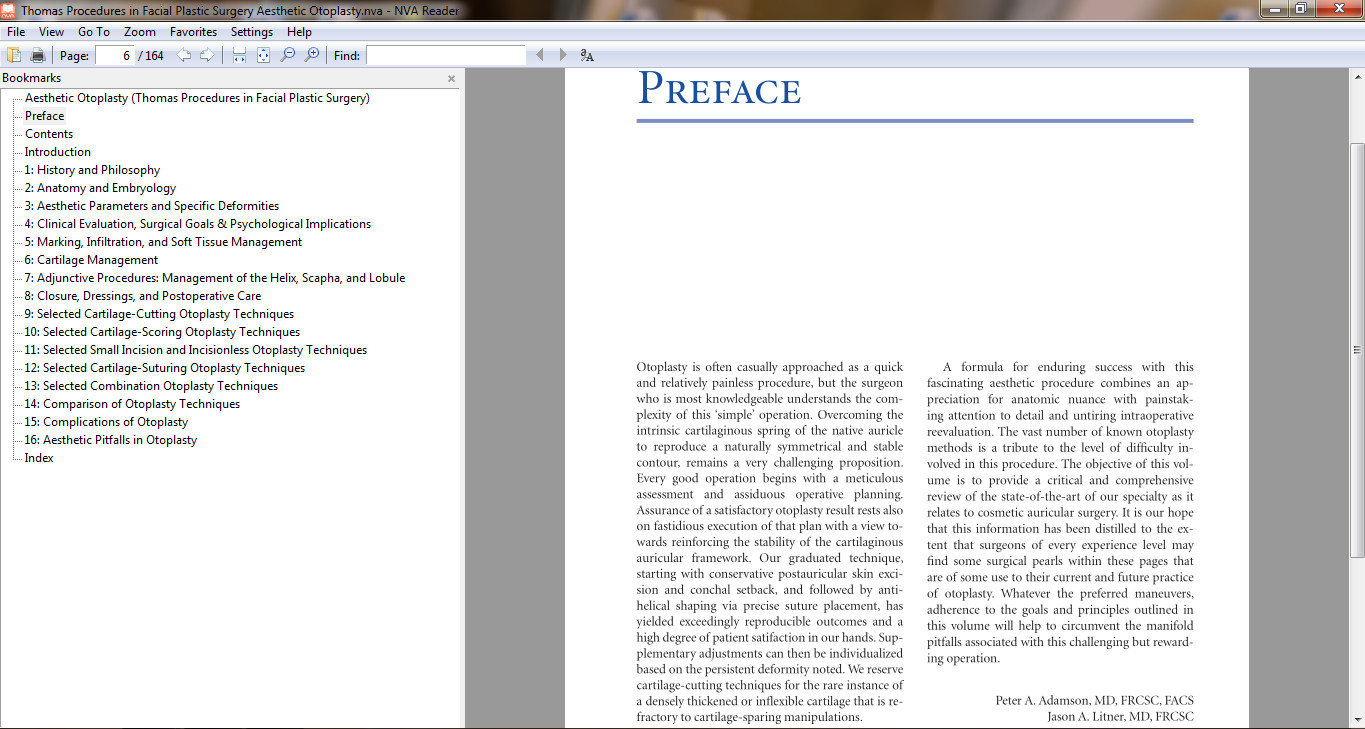Open bookmark 2: Anatomy and Embryology

tap(100, 188)
